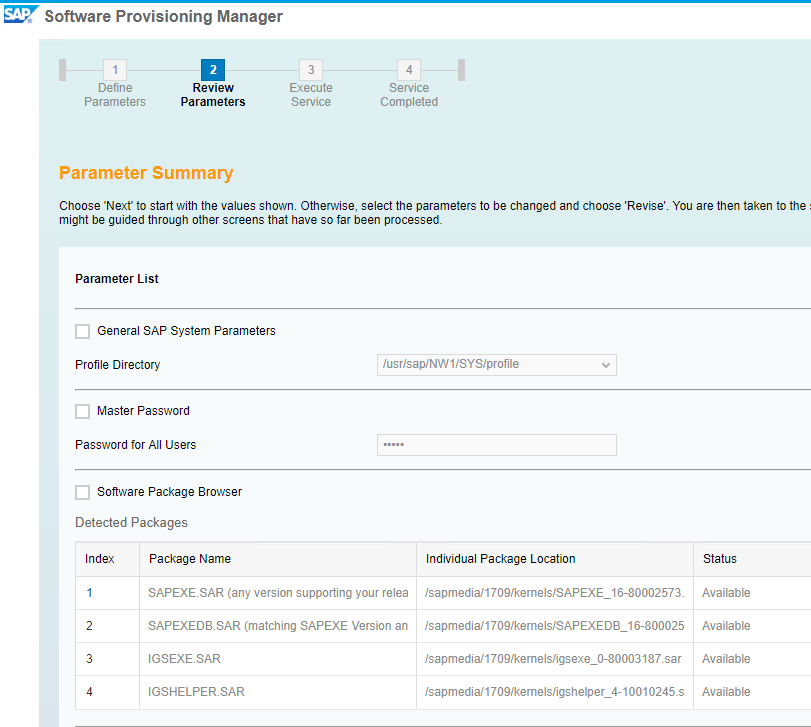
Task: Click the SAP logo icon
Action: click(21, 14)
